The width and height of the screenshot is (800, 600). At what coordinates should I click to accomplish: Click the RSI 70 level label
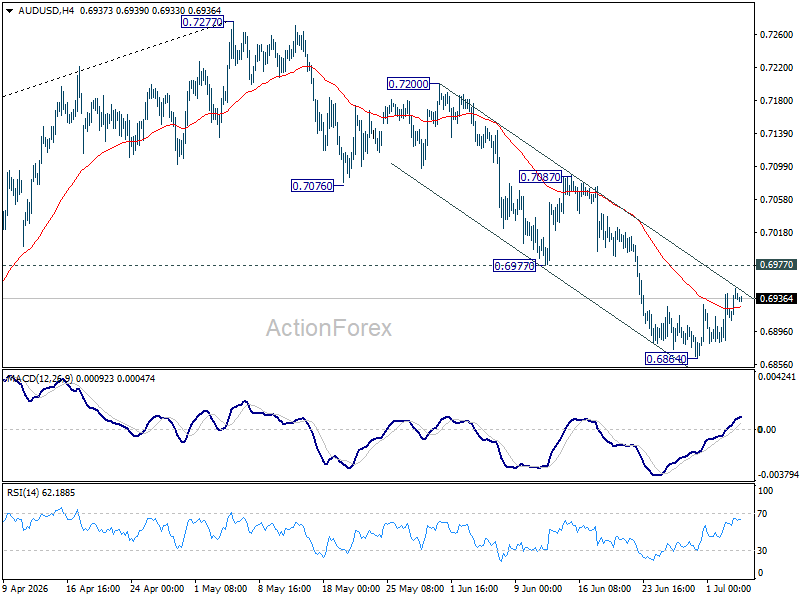pyautogui.click(x=762, y=514)
